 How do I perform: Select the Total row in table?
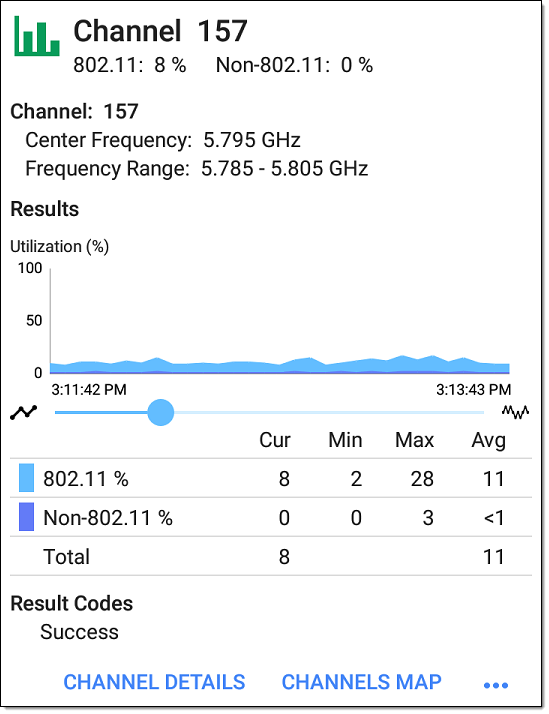[x=271, y=556]
